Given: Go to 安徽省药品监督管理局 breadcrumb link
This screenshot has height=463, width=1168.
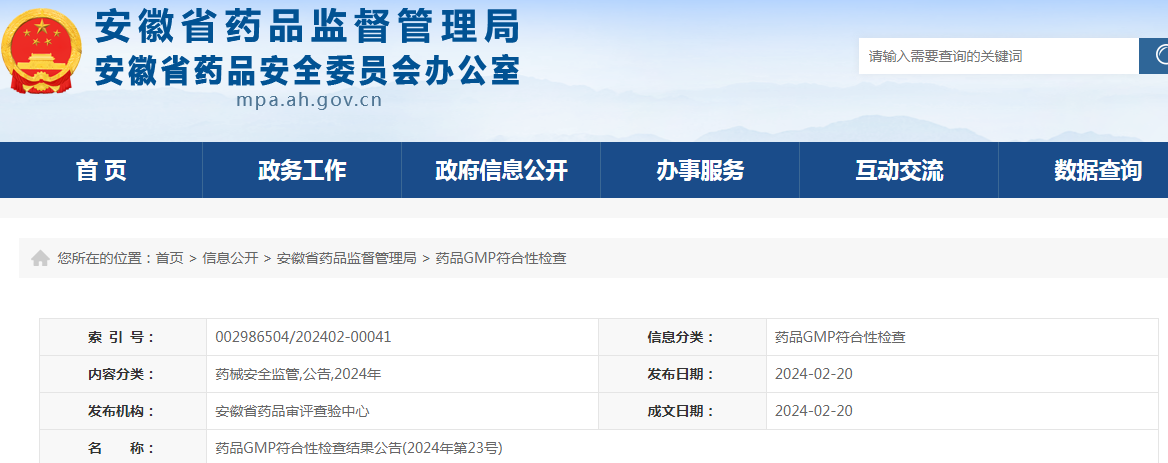Looking at the screenshot, I should pos(346,258).
